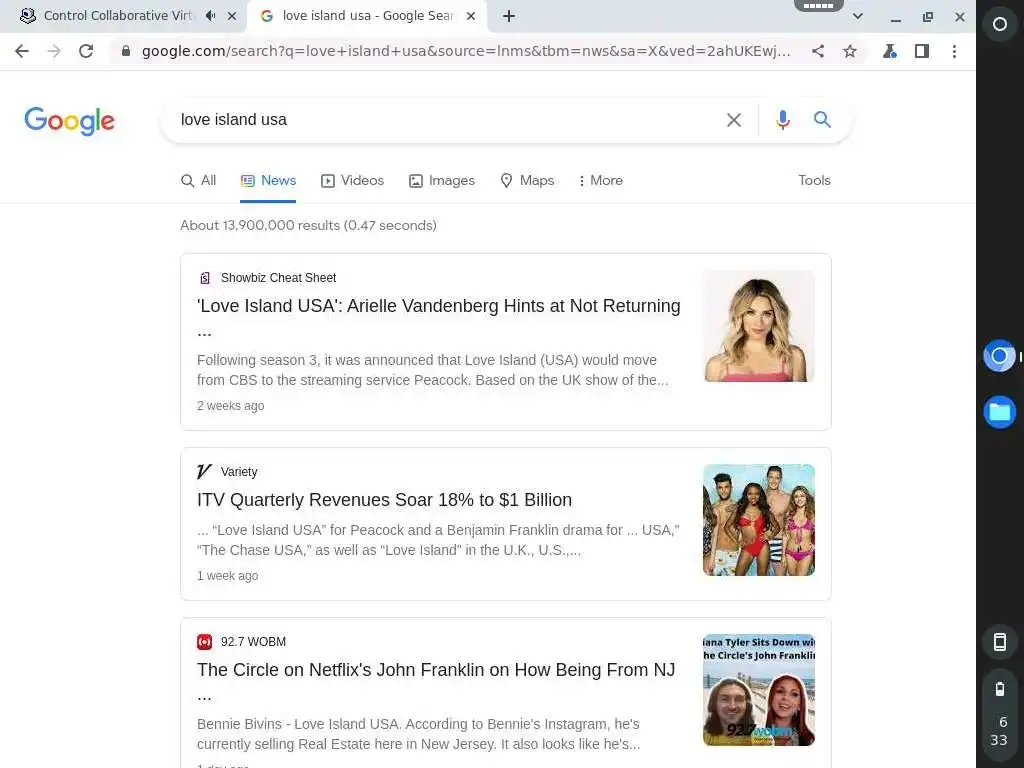Clear the search box text
Image resolution: width=1024 pixels, height=768 pixels.
coord(734,120)
